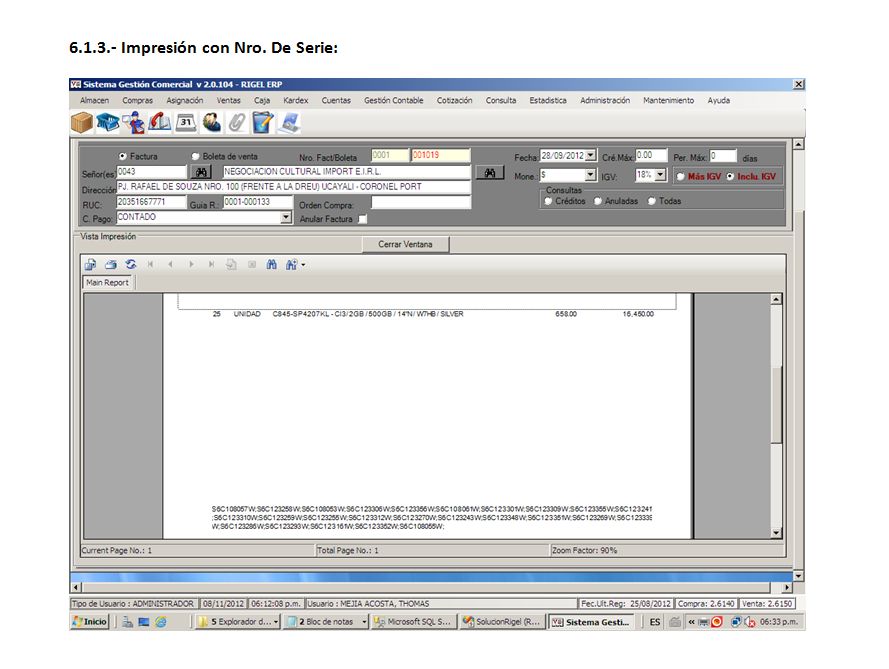Check the Anular Factura checkbox
This screenshot has width=889, height=669.
363,219
